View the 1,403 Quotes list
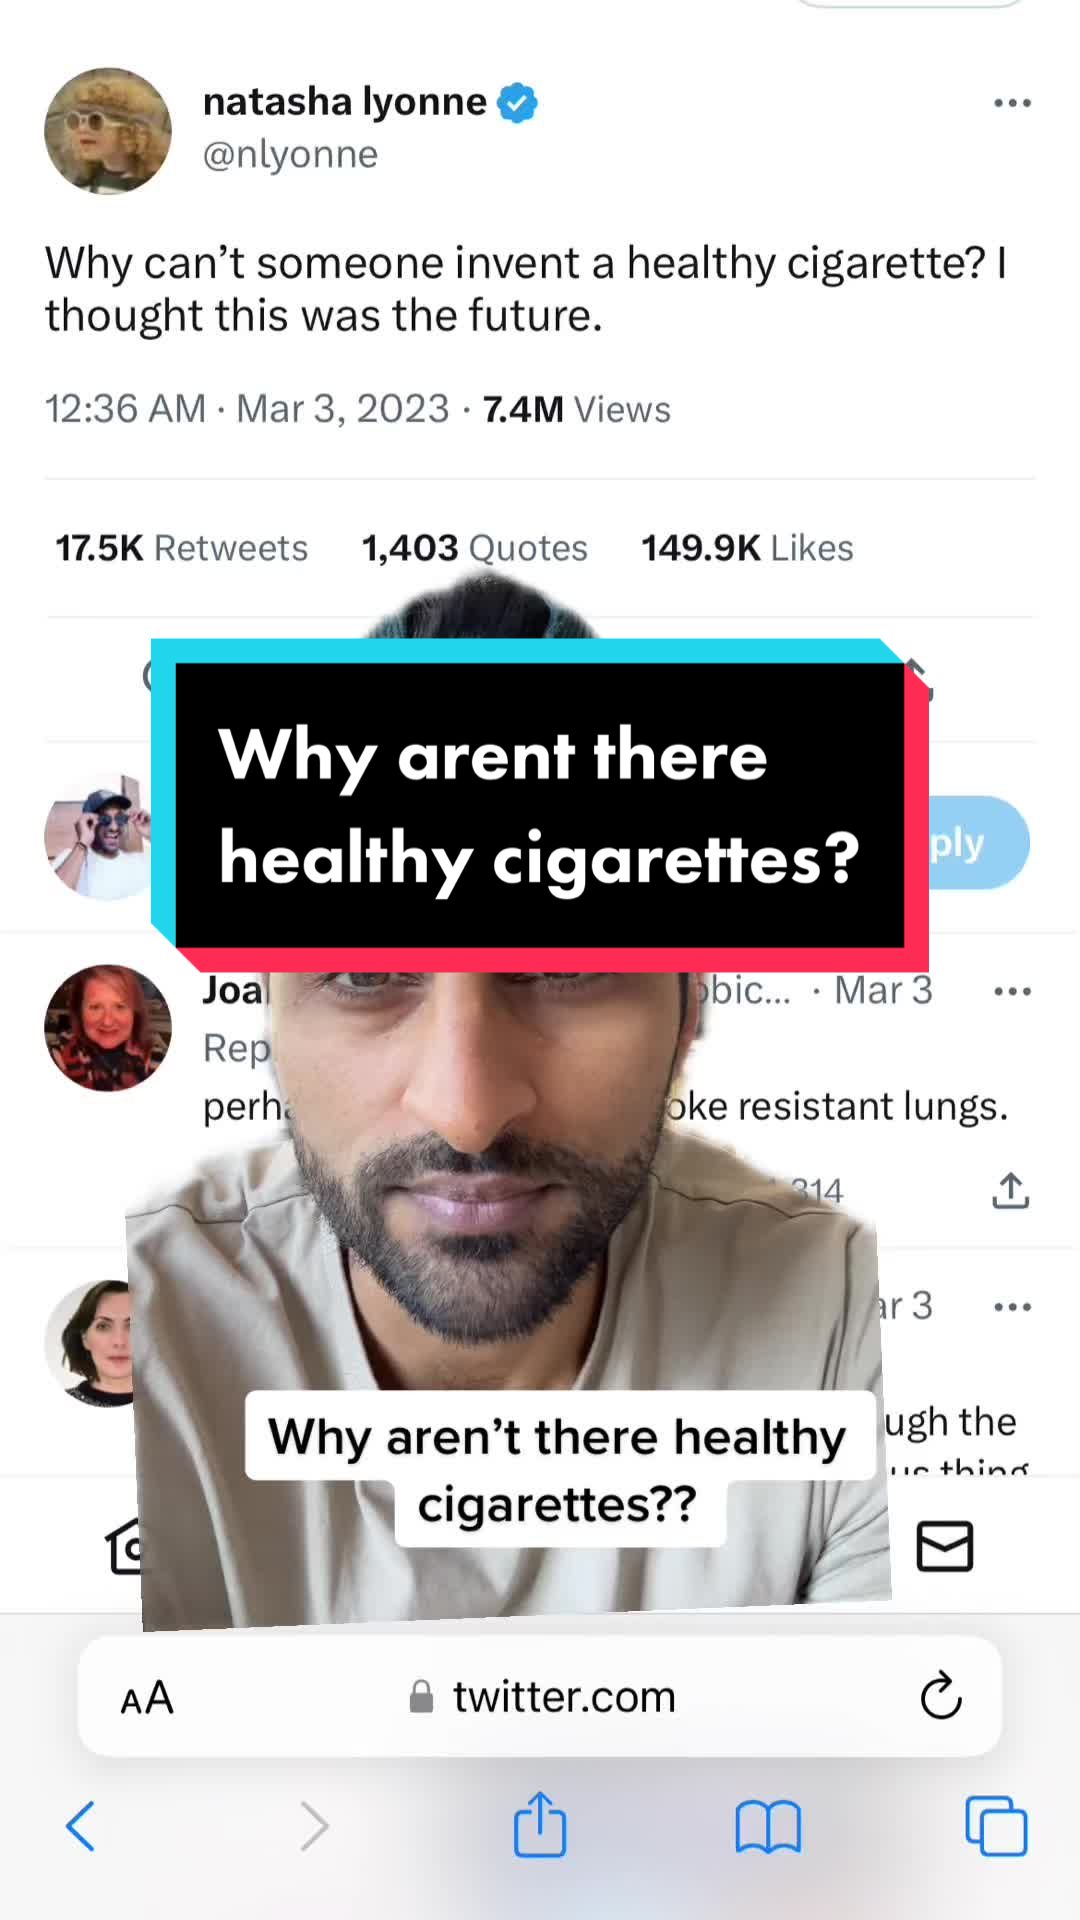 point(474,548)
